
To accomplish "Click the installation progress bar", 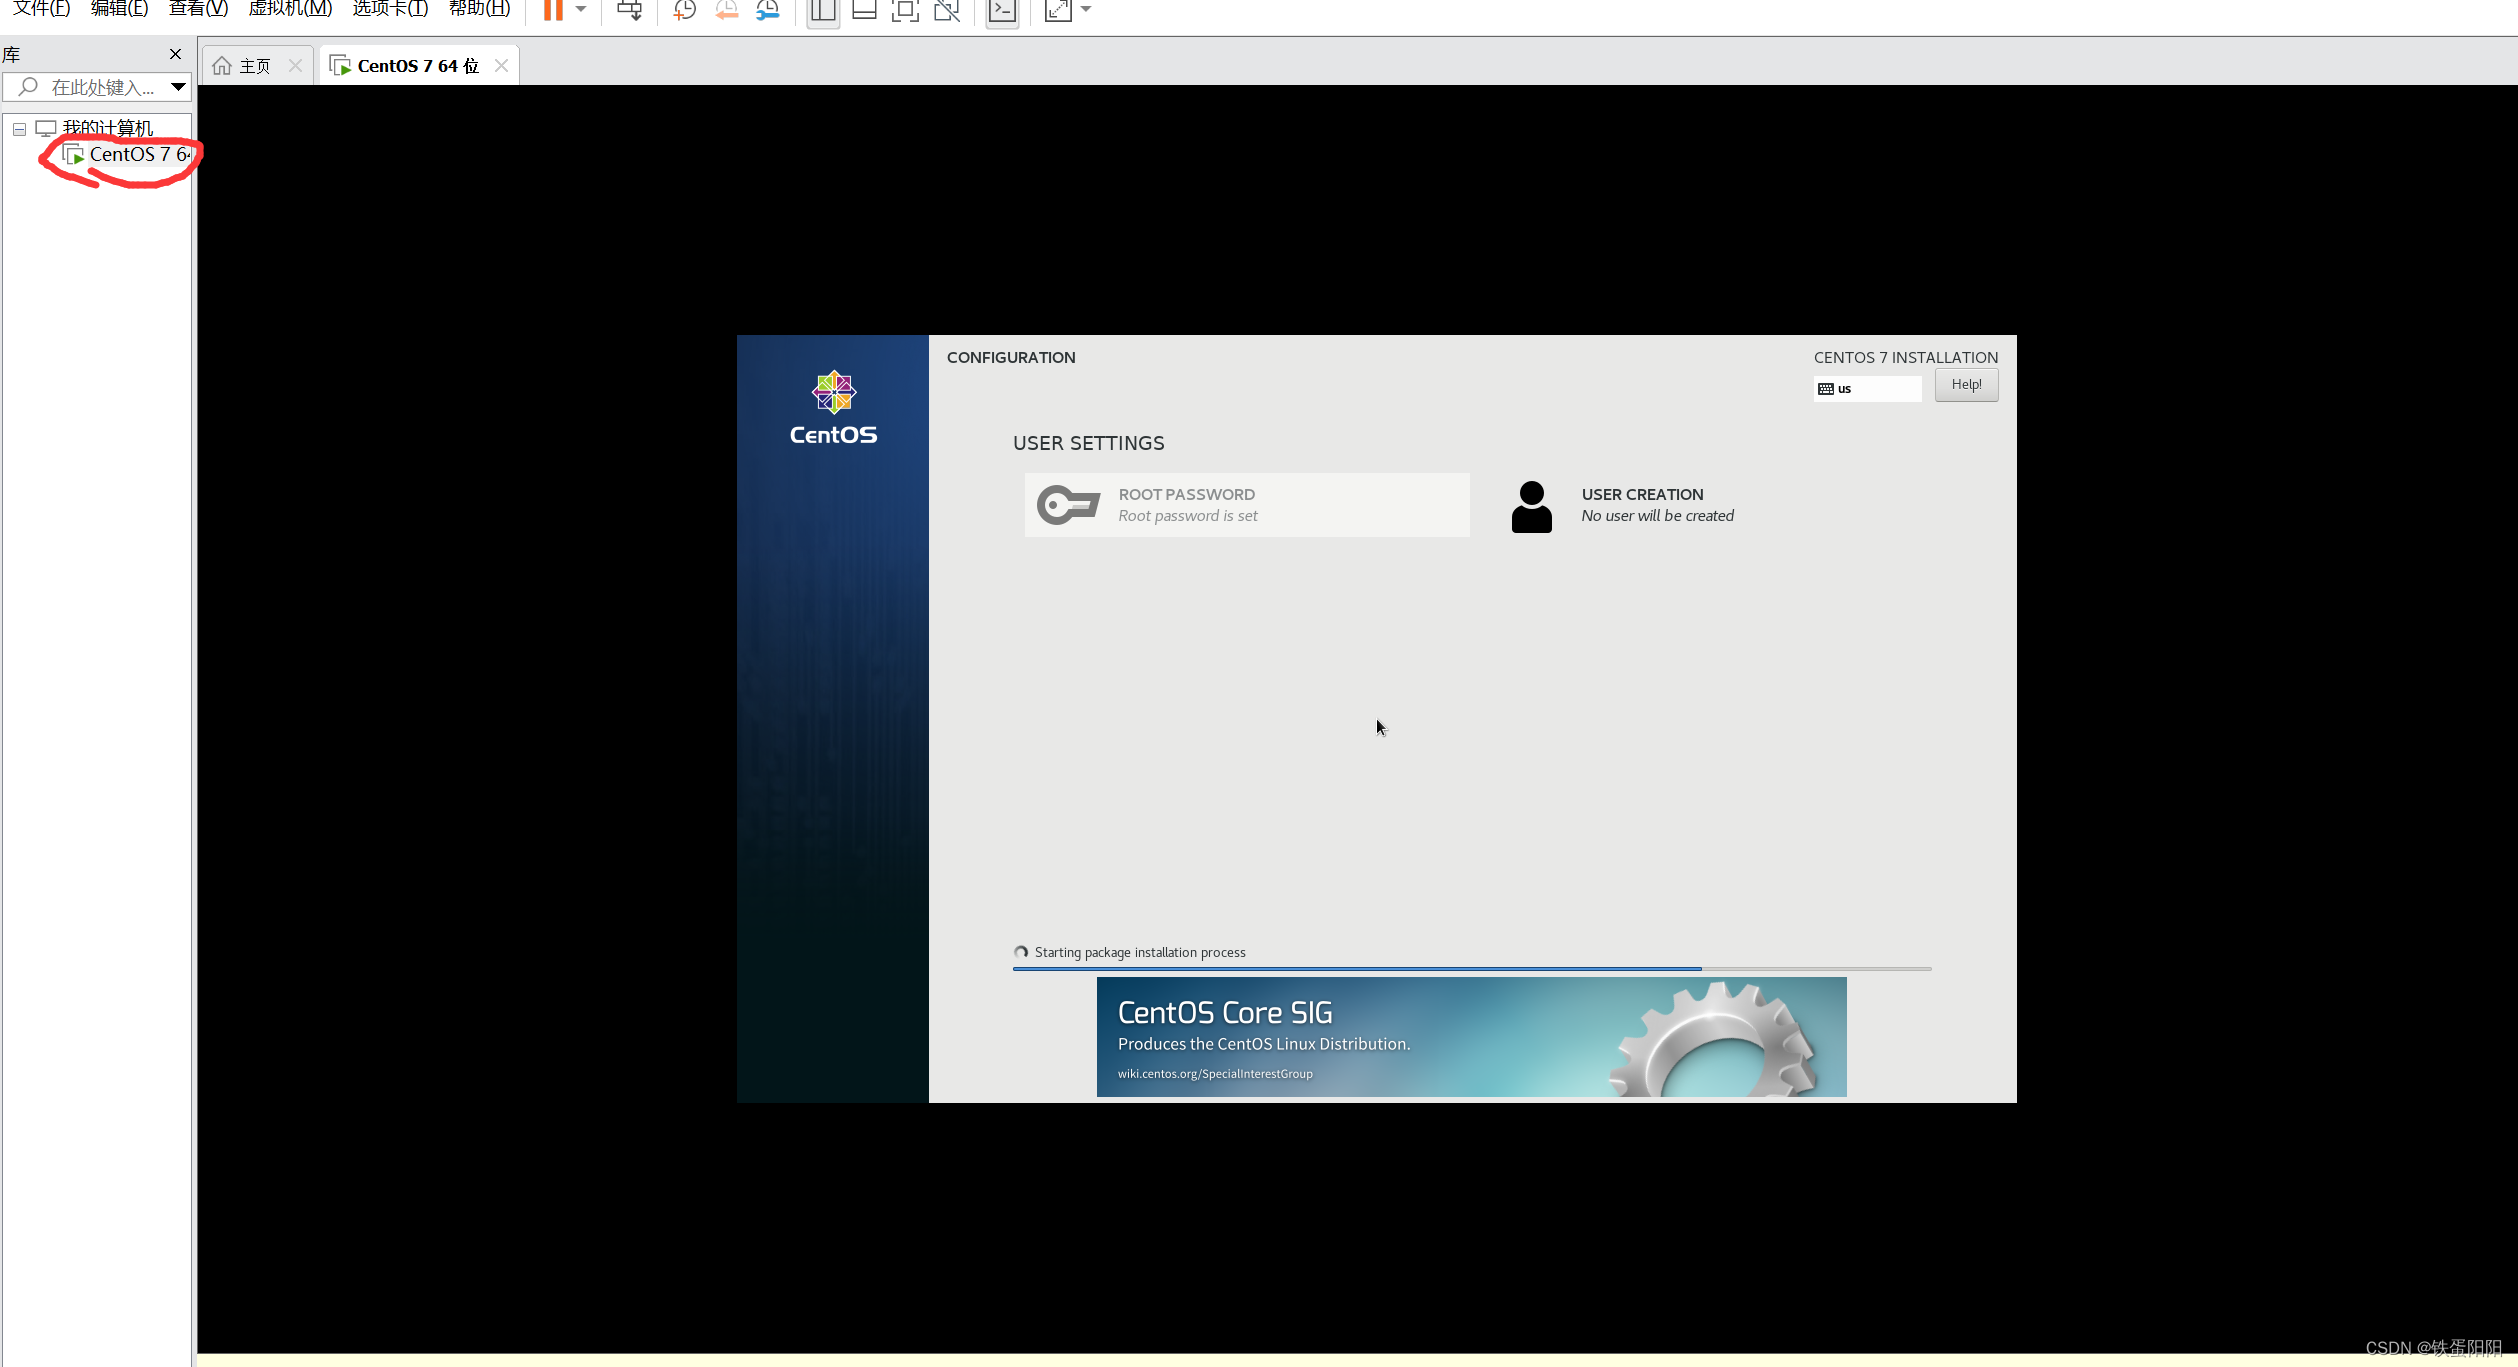I will coord(1471,968).
